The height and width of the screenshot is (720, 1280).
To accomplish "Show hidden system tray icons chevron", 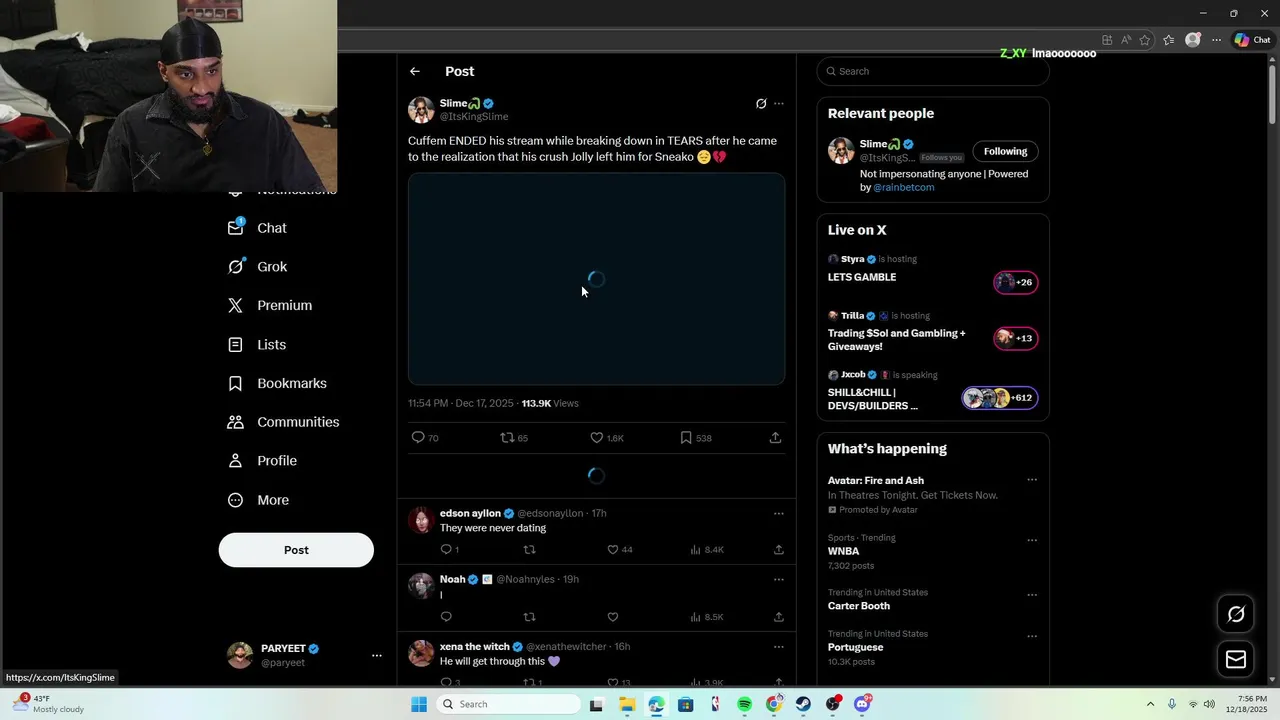I will tap(1150, 704).
